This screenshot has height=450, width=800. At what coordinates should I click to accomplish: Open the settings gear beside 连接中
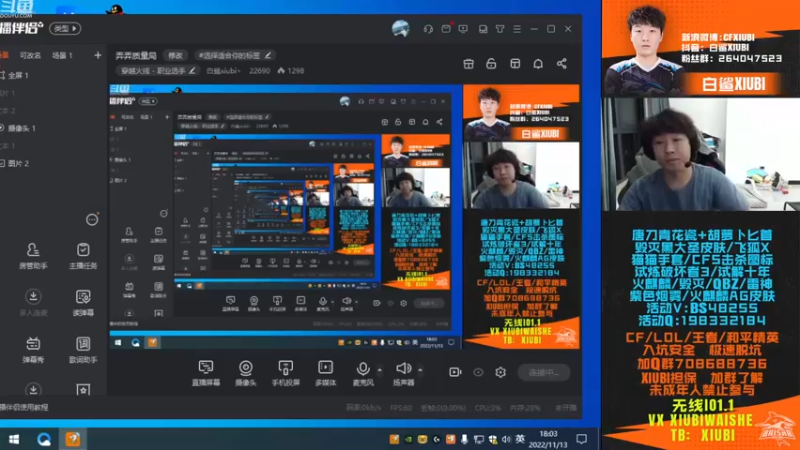tap(501, 372)
